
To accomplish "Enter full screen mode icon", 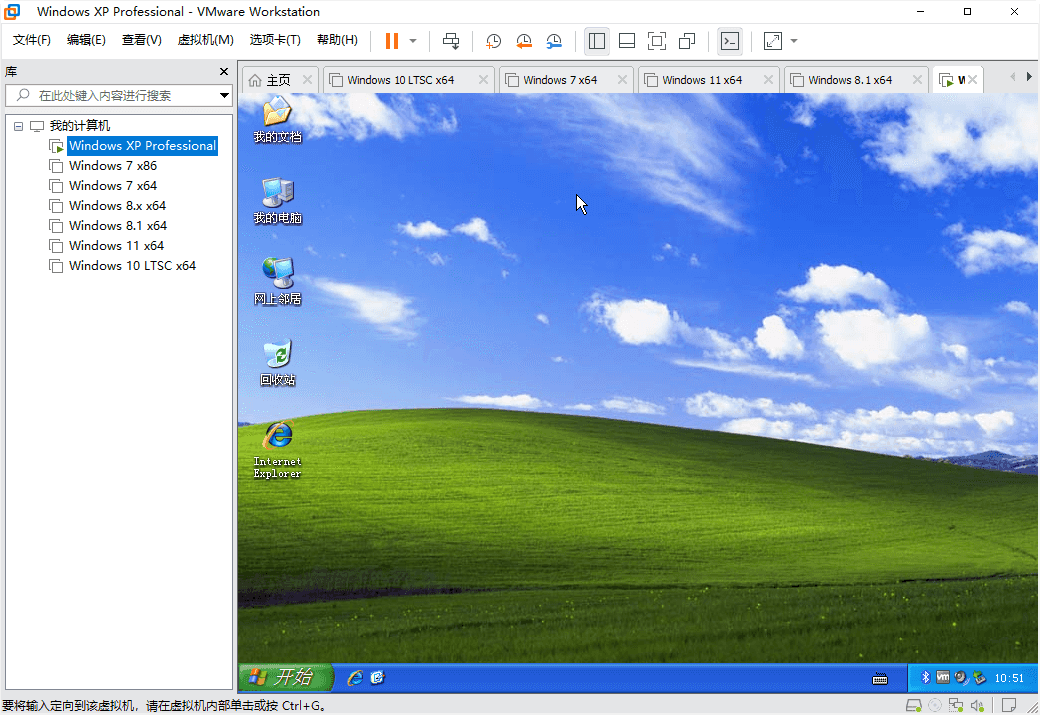I will coord(657,41).
